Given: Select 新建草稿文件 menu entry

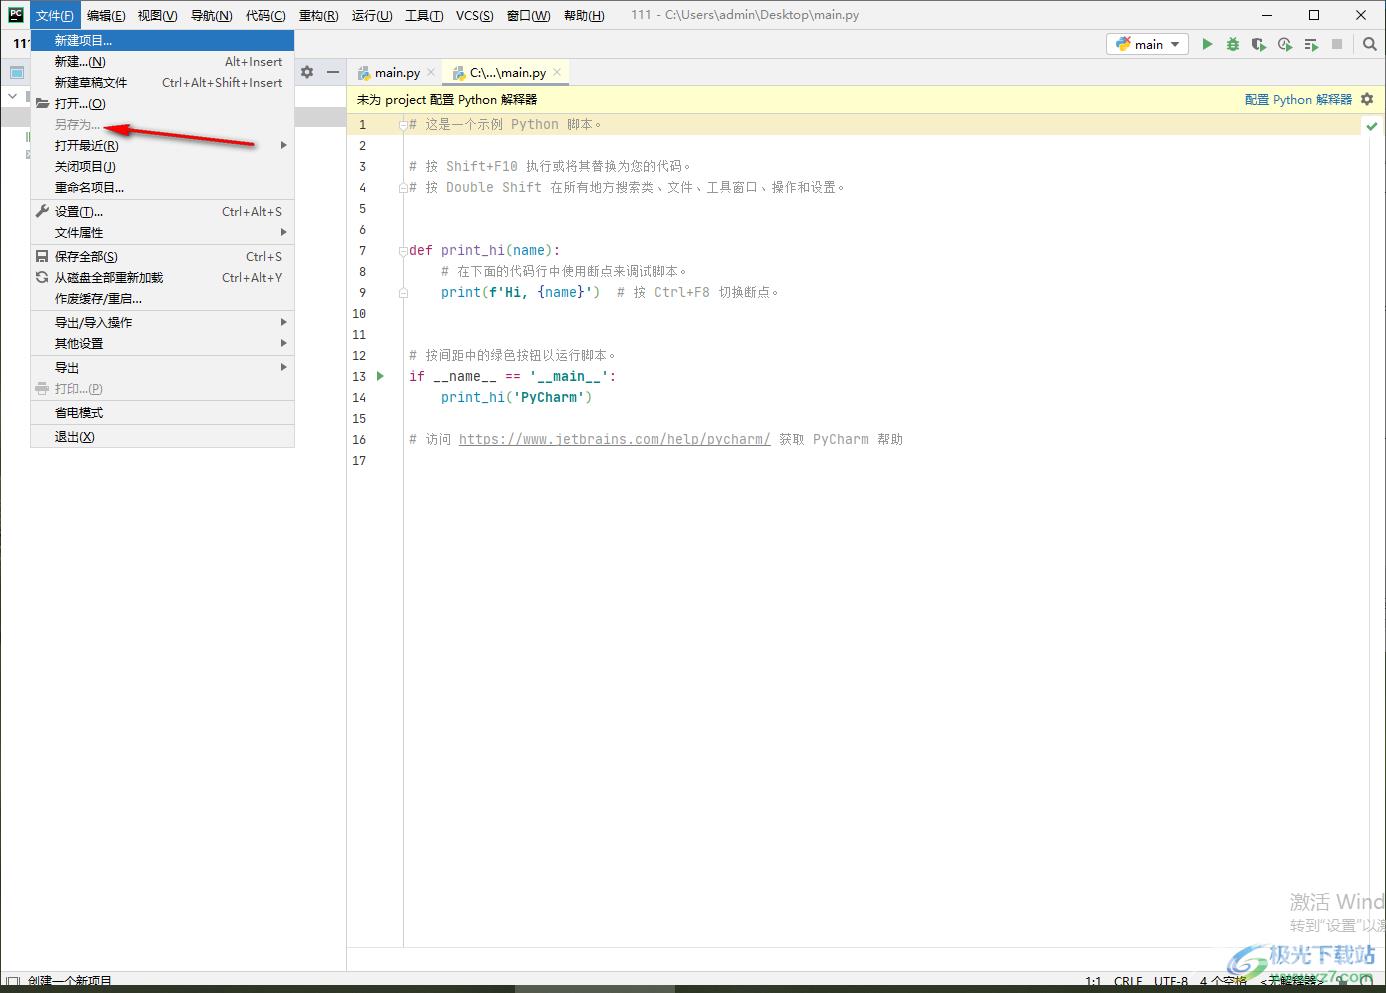Looking at the screenshot, I should [162, 82].
